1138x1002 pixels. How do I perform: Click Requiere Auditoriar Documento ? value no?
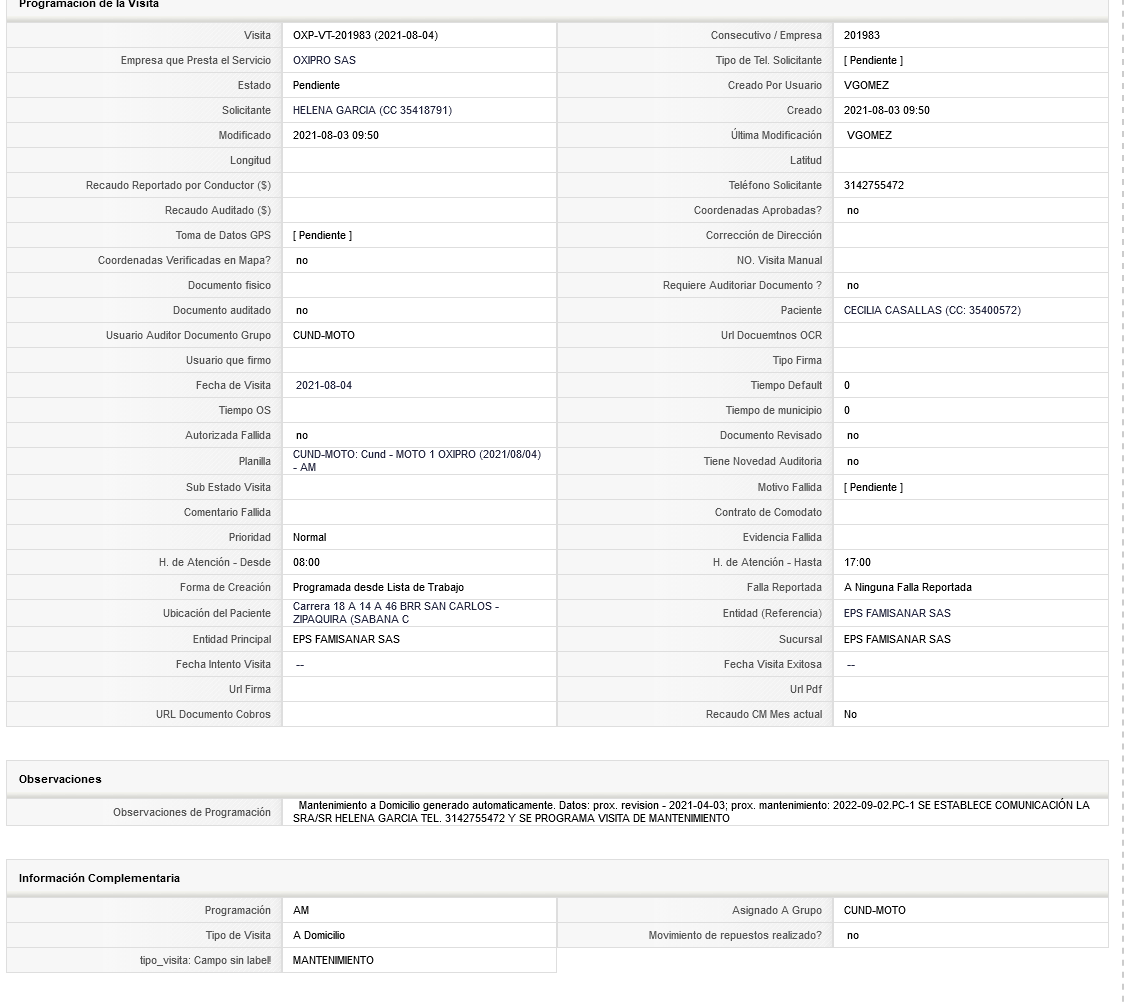point(853,286)
